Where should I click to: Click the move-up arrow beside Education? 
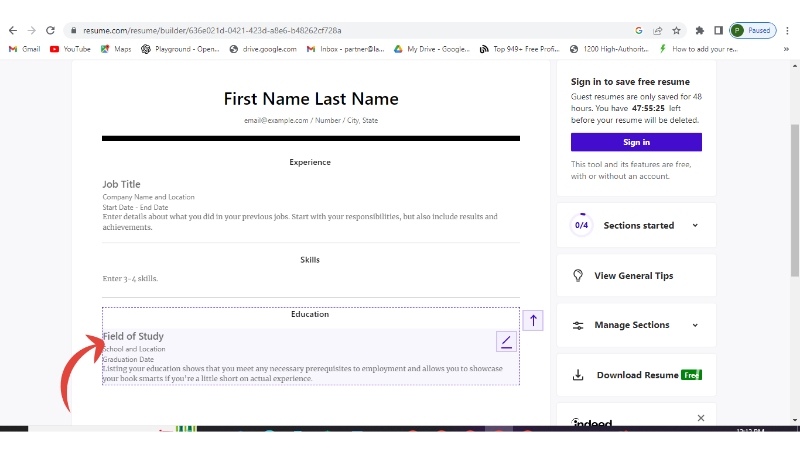[x=533, y=320]
